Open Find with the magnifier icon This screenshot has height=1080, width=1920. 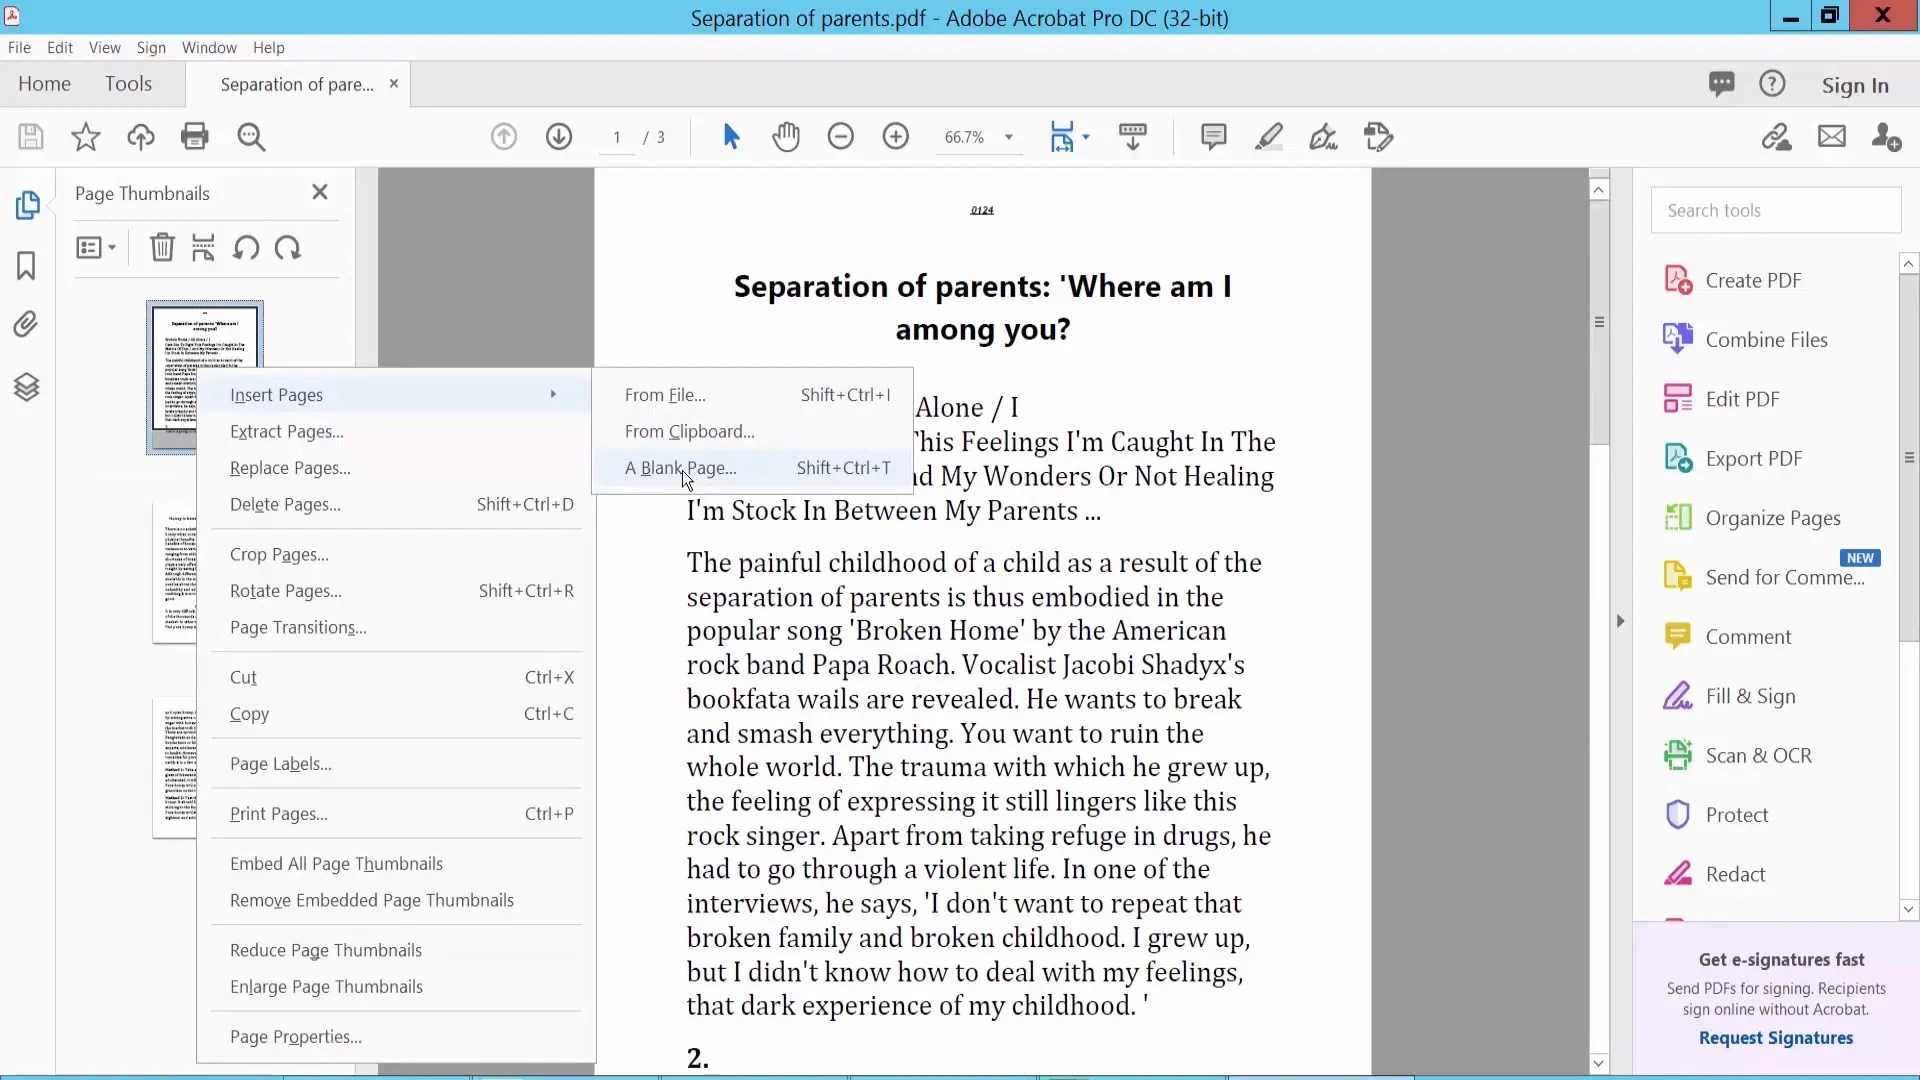252,137
